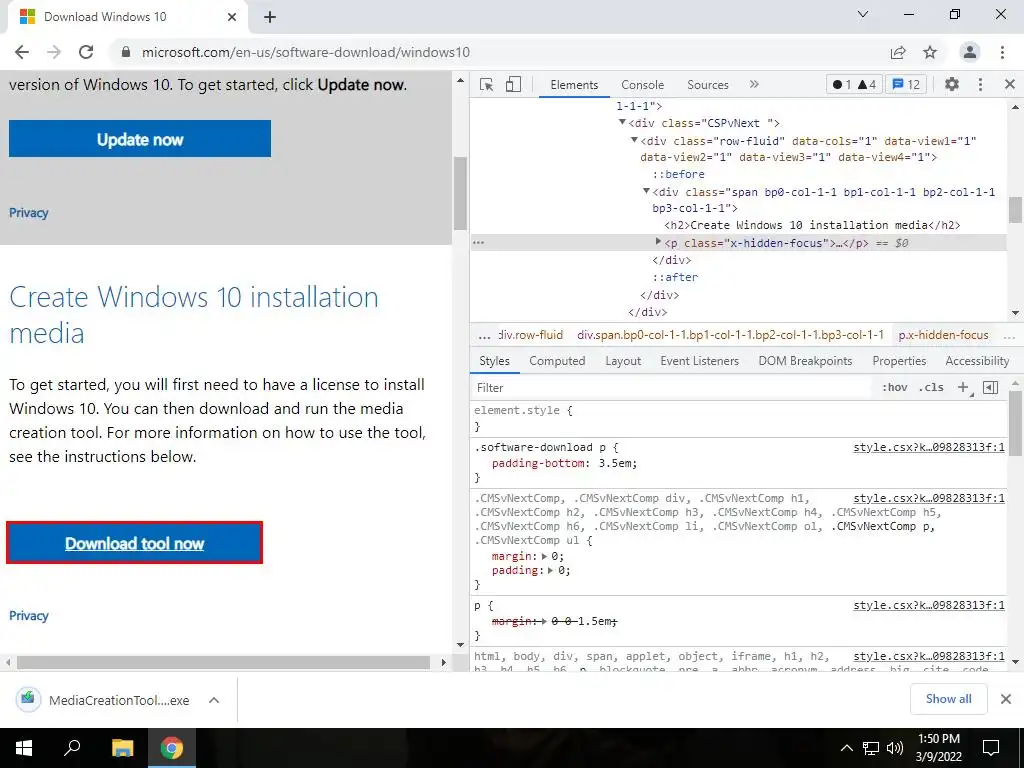Open the notification center icon

tap(991, 748)
